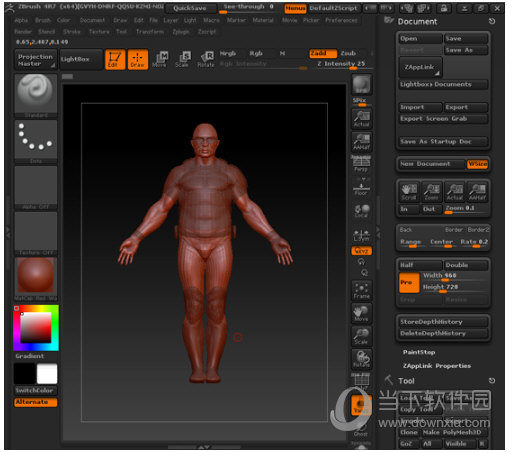The height and width of the screenshot is (452, 515).
Task: Click the Frame mesh icon
Action: click(362, 291)
